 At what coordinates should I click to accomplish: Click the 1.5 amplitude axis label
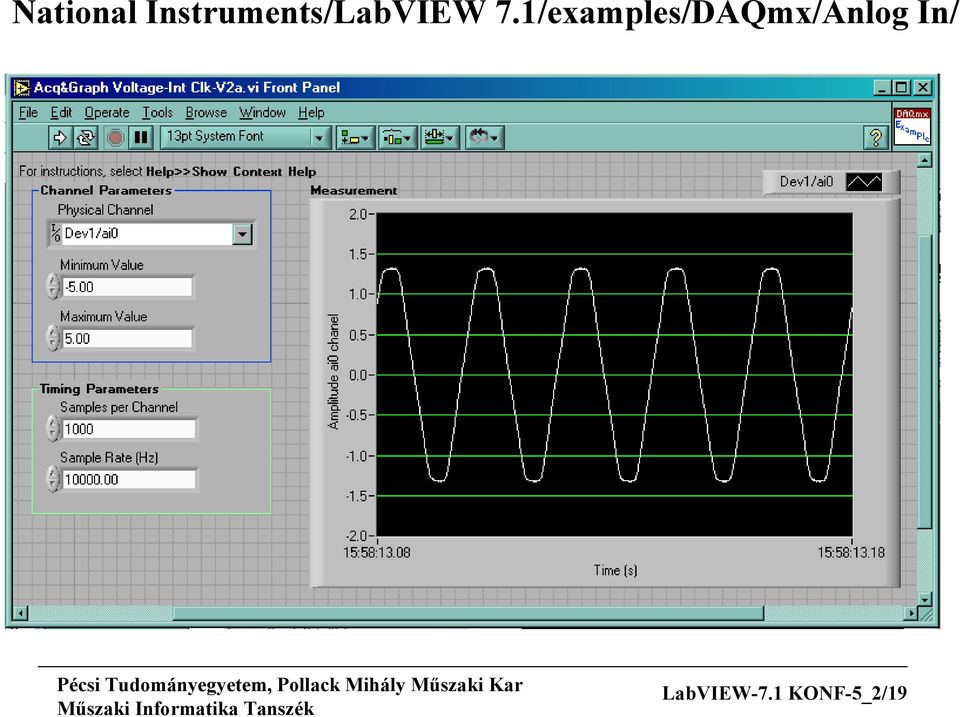click(358, 254)
